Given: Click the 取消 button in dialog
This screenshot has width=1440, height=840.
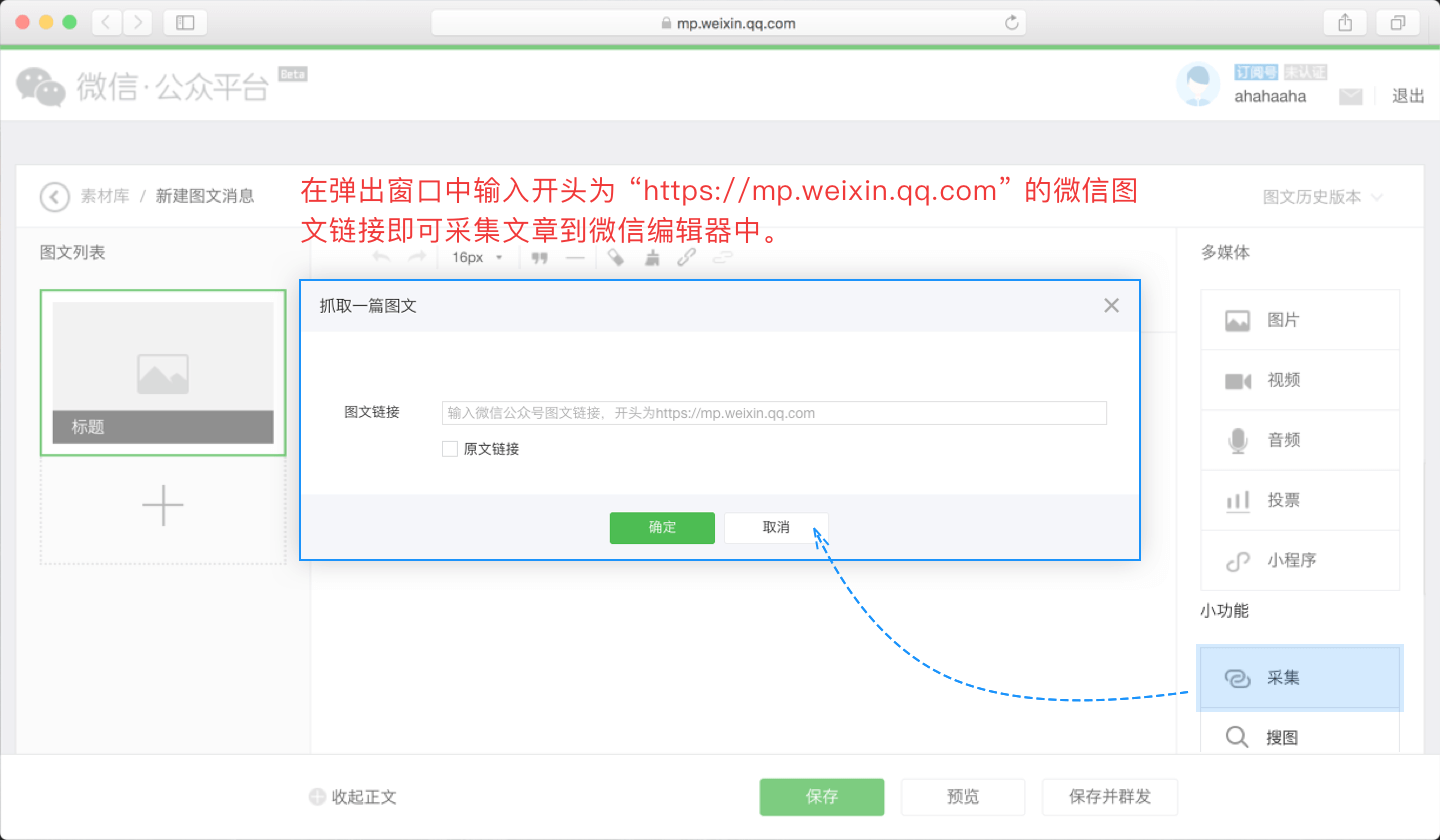Looking at the screenshot, I should click(776, 528).
